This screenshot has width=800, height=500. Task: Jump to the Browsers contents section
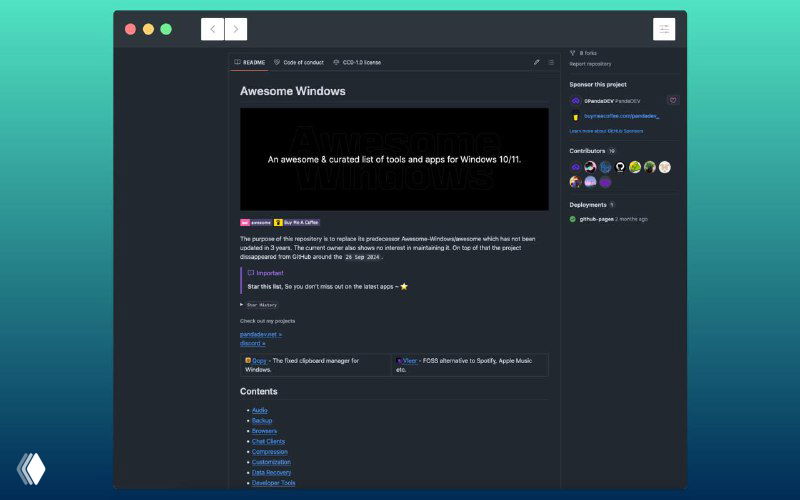coord(264,431)
